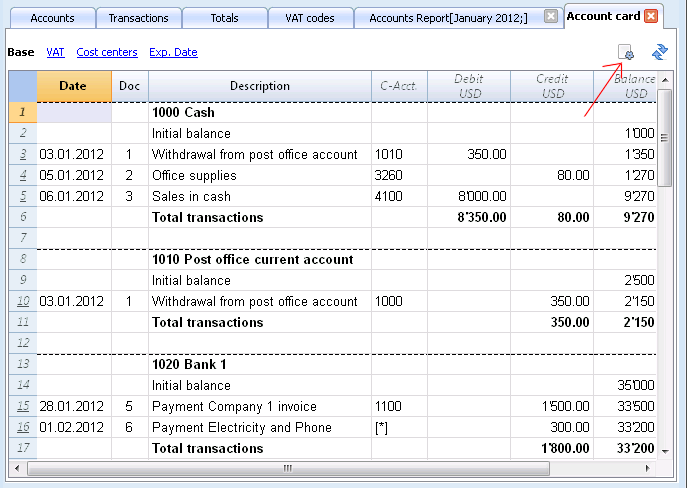Screen dimensions: 687x488
Task: Click the horizontal scrollbar thumb
Action: pyautogui.click(x=288, y=468)
